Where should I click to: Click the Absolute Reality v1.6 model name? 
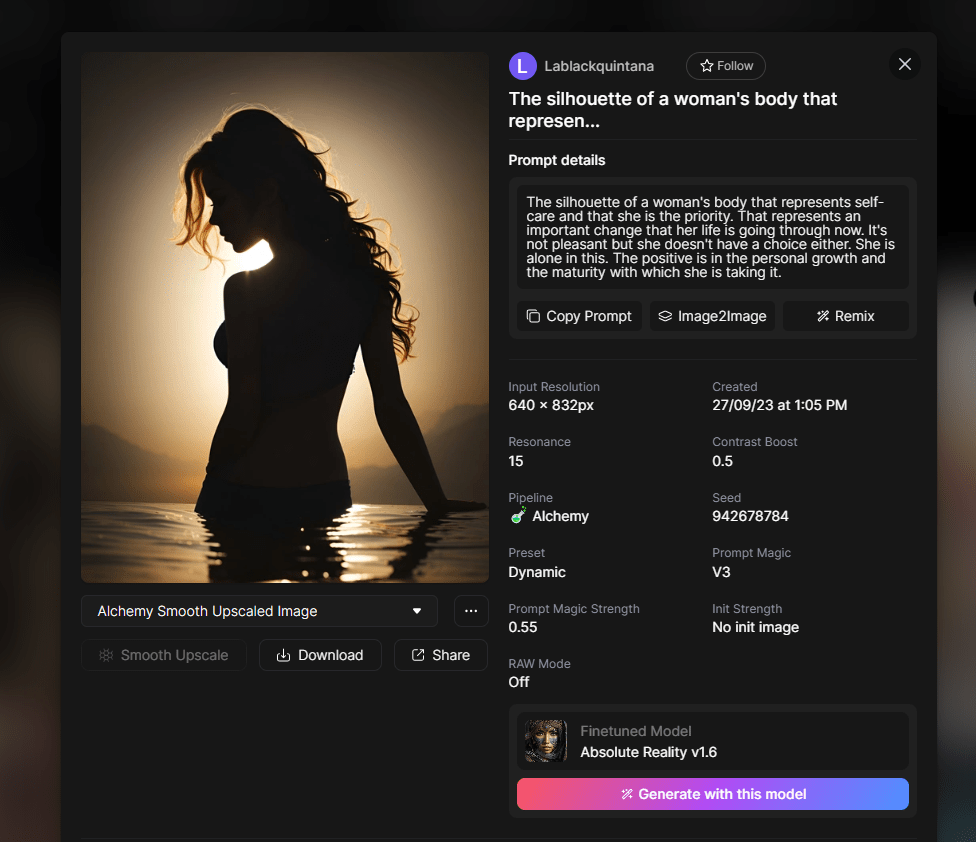tap(648, 752)
